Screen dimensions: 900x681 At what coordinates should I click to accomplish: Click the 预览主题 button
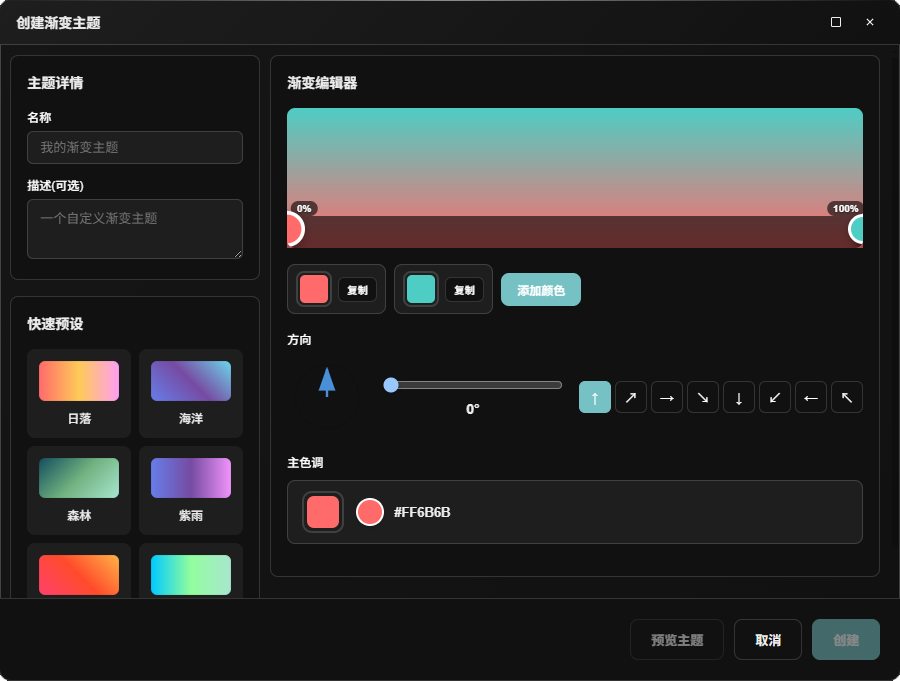pos(677,640)
